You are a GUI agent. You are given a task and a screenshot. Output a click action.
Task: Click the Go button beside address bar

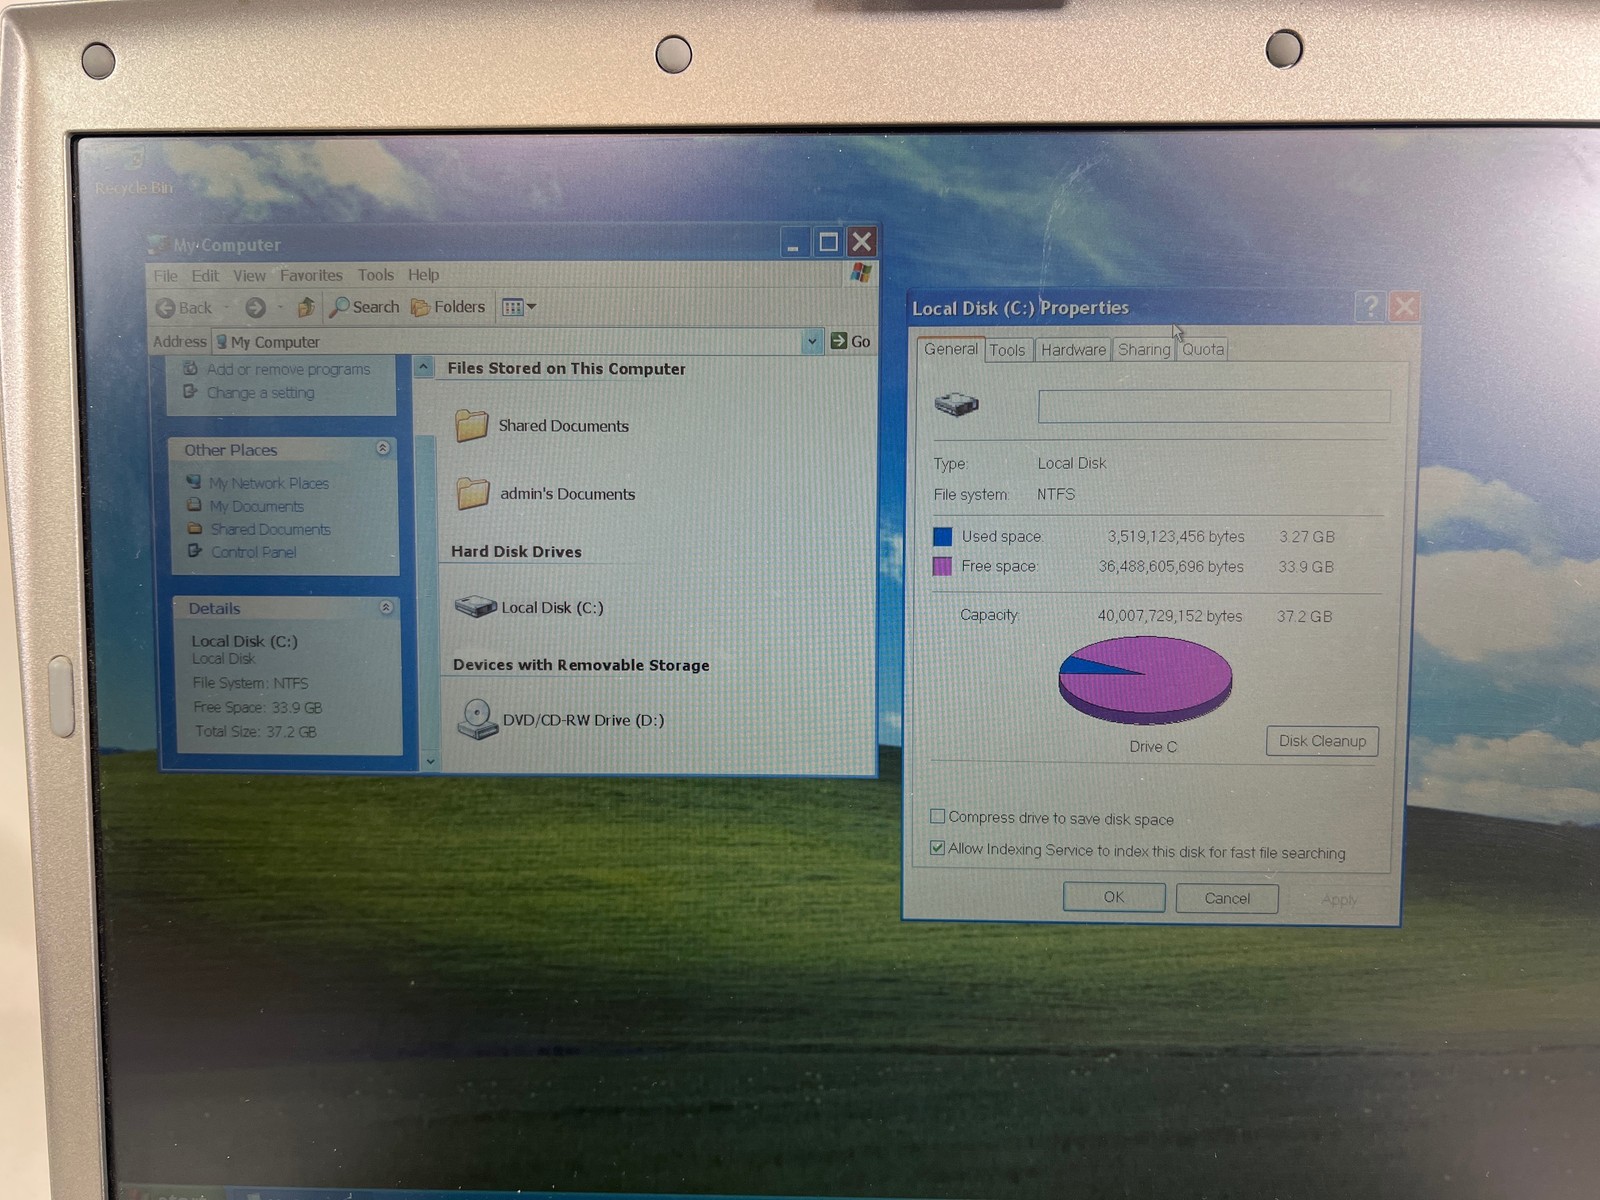[850, 341]
